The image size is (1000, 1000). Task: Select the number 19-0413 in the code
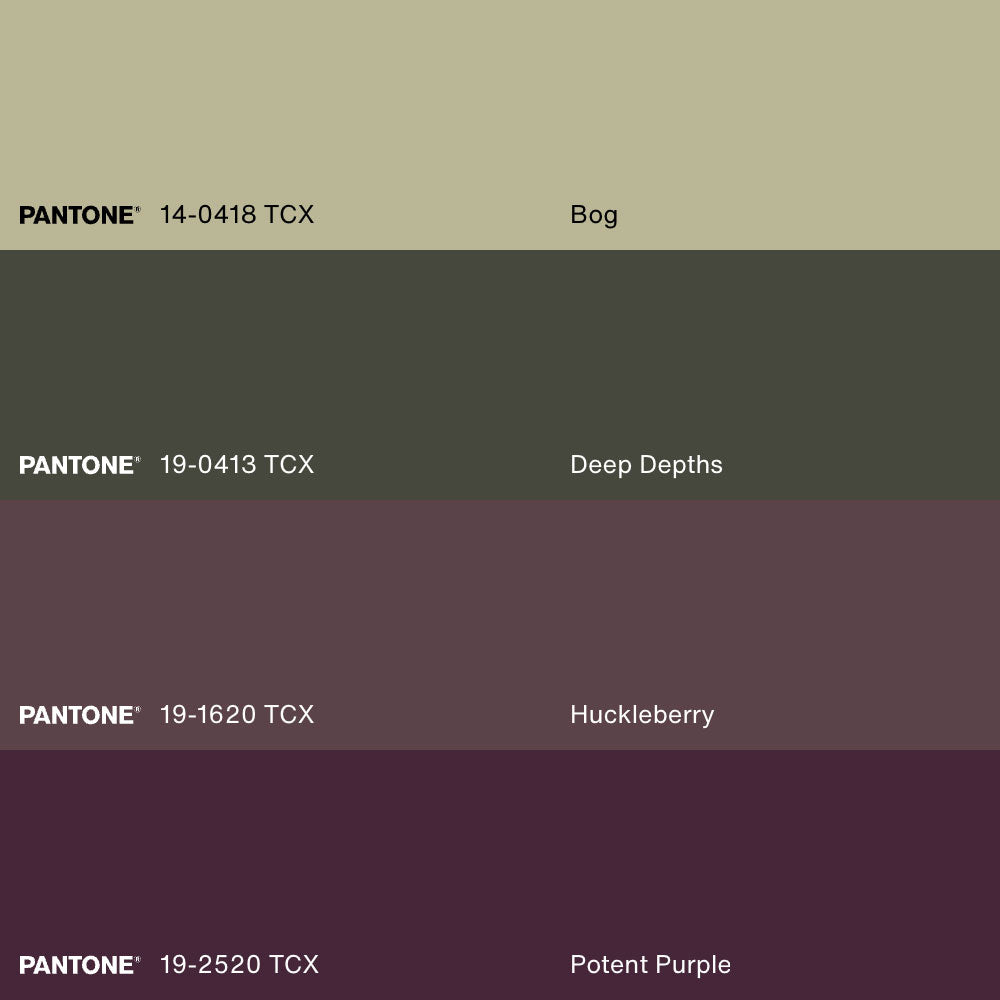click(x=208, y=465)
